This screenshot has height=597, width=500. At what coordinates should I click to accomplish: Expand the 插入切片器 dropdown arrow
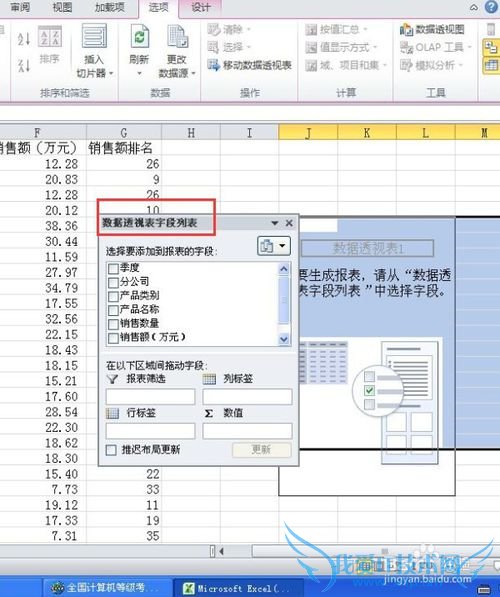point(111,73)
